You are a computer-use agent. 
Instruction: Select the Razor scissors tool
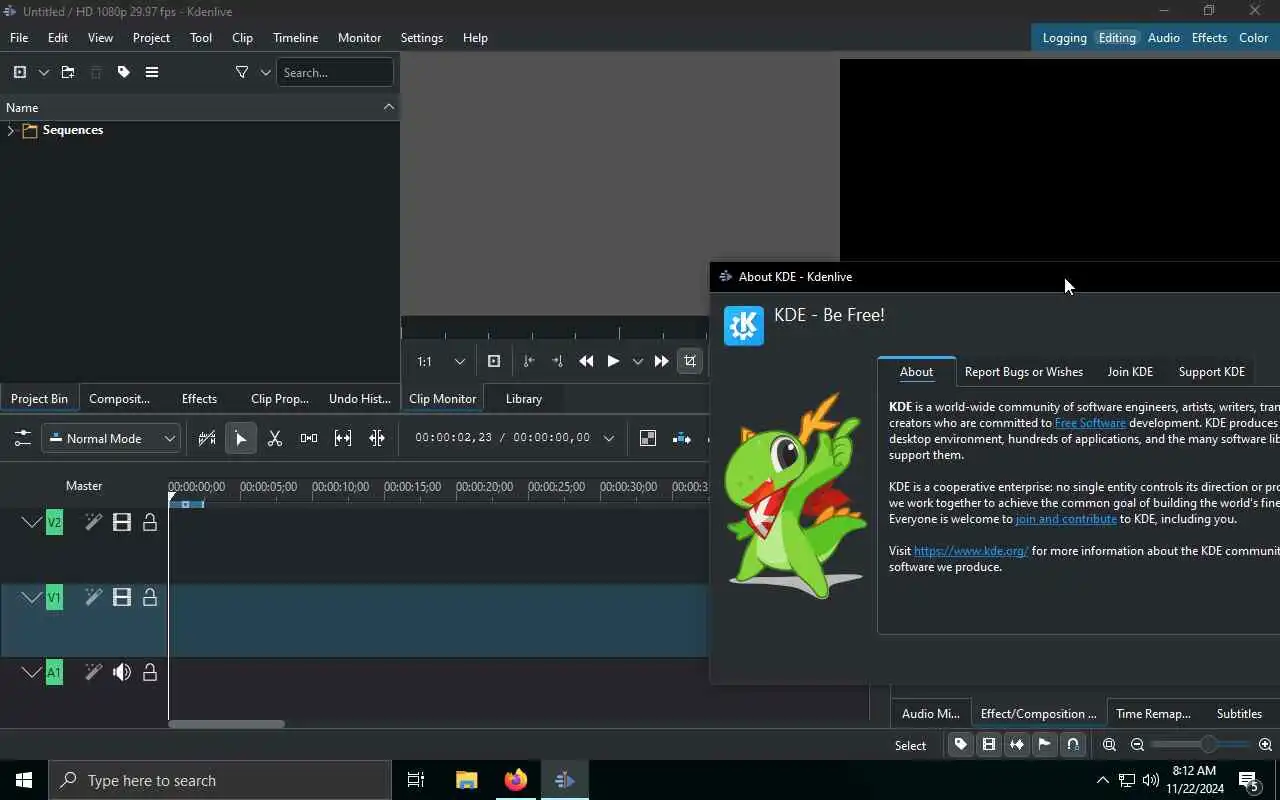pyautogui.click(x=275, y=438)
